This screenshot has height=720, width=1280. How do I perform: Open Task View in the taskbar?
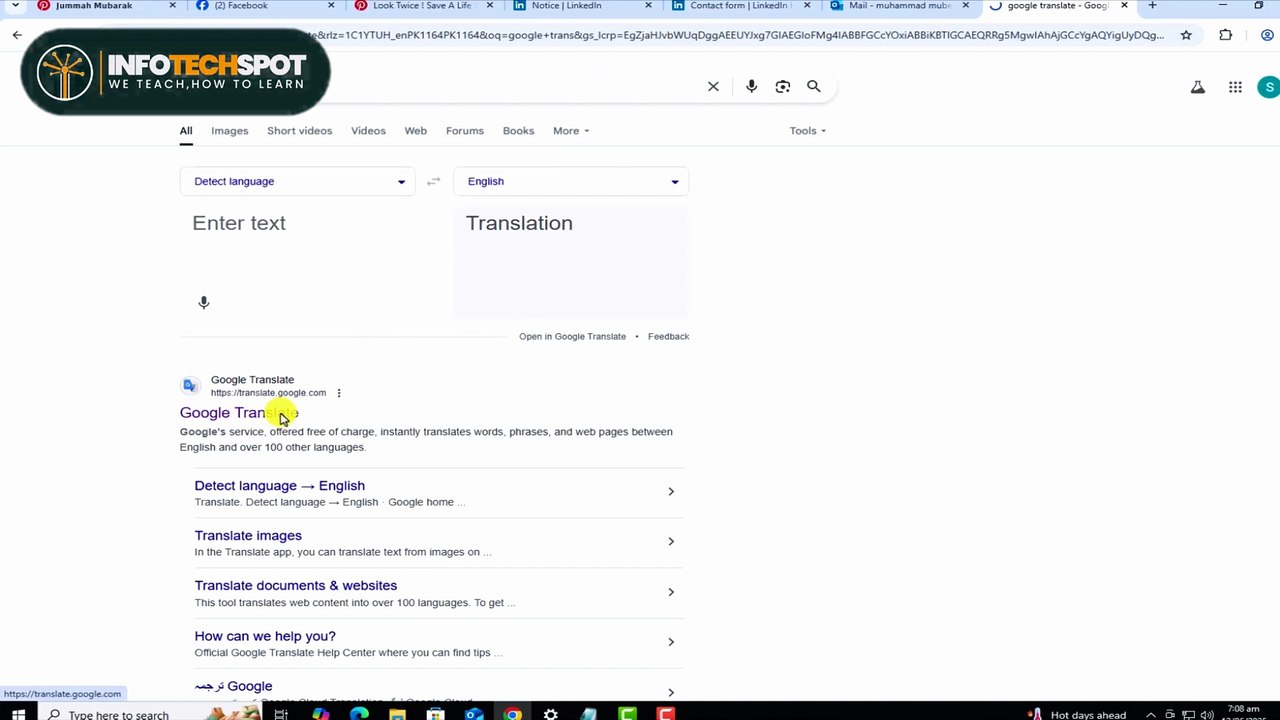281,714
